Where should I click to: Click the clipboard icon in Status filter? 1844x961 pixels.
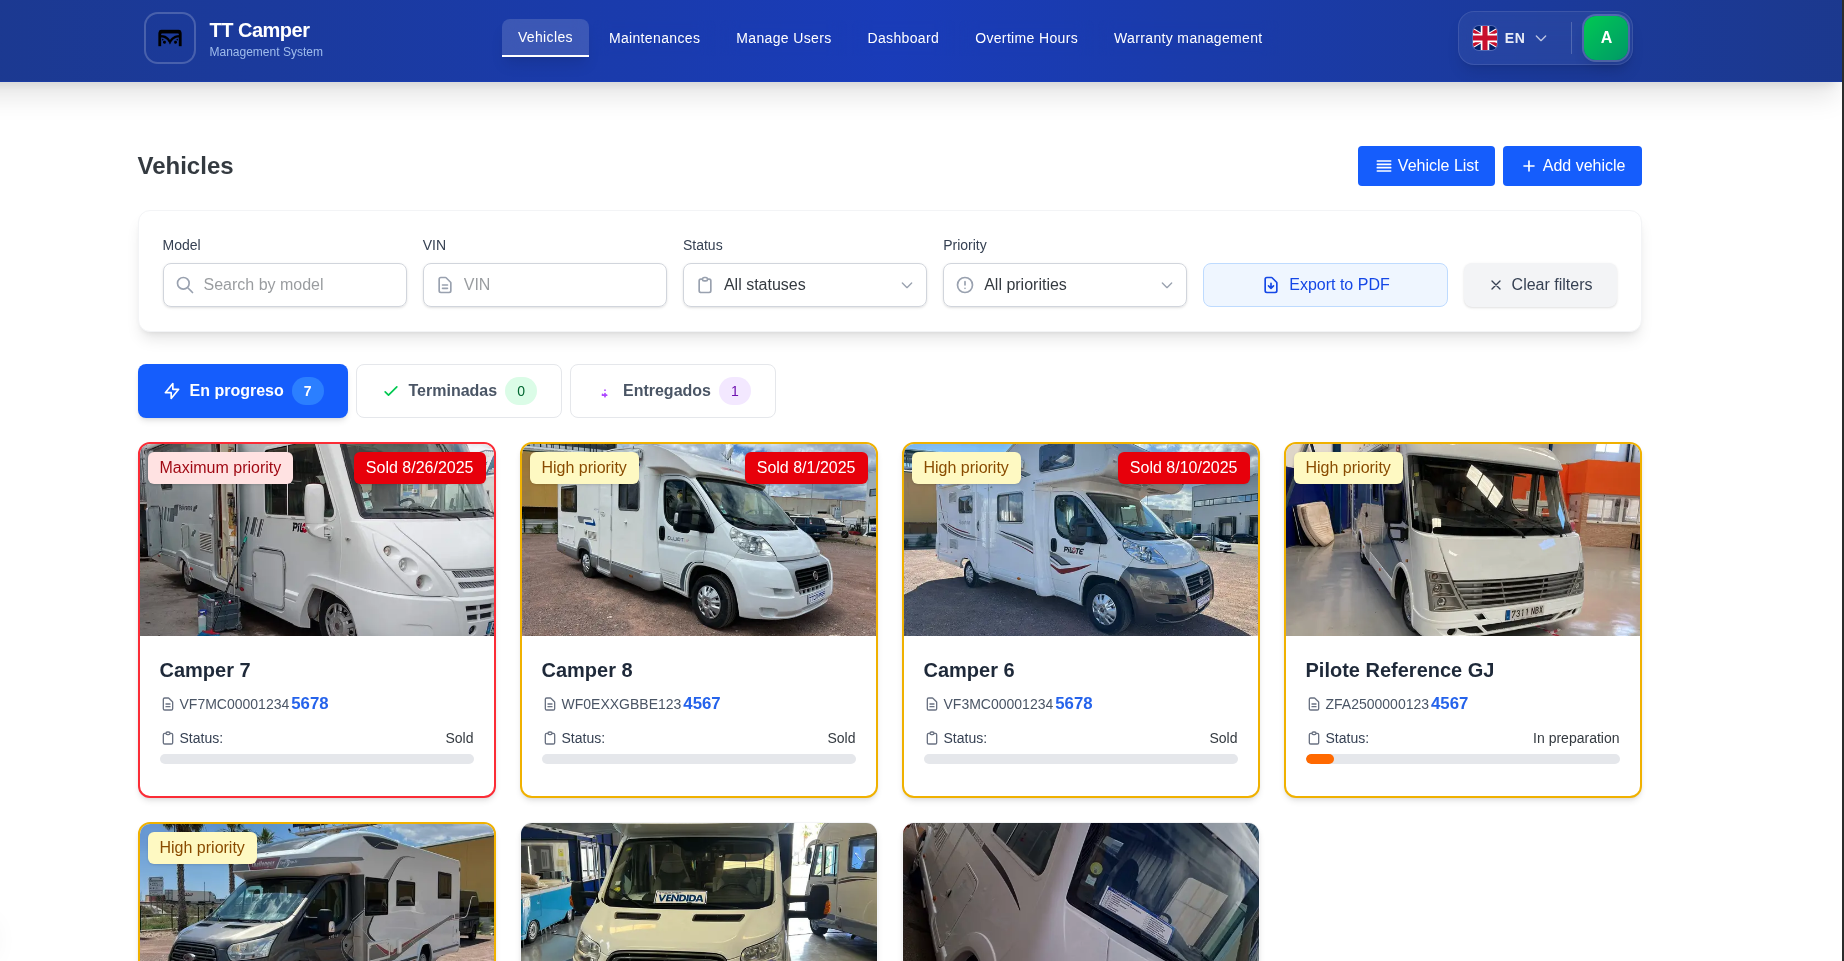(705, 285)
